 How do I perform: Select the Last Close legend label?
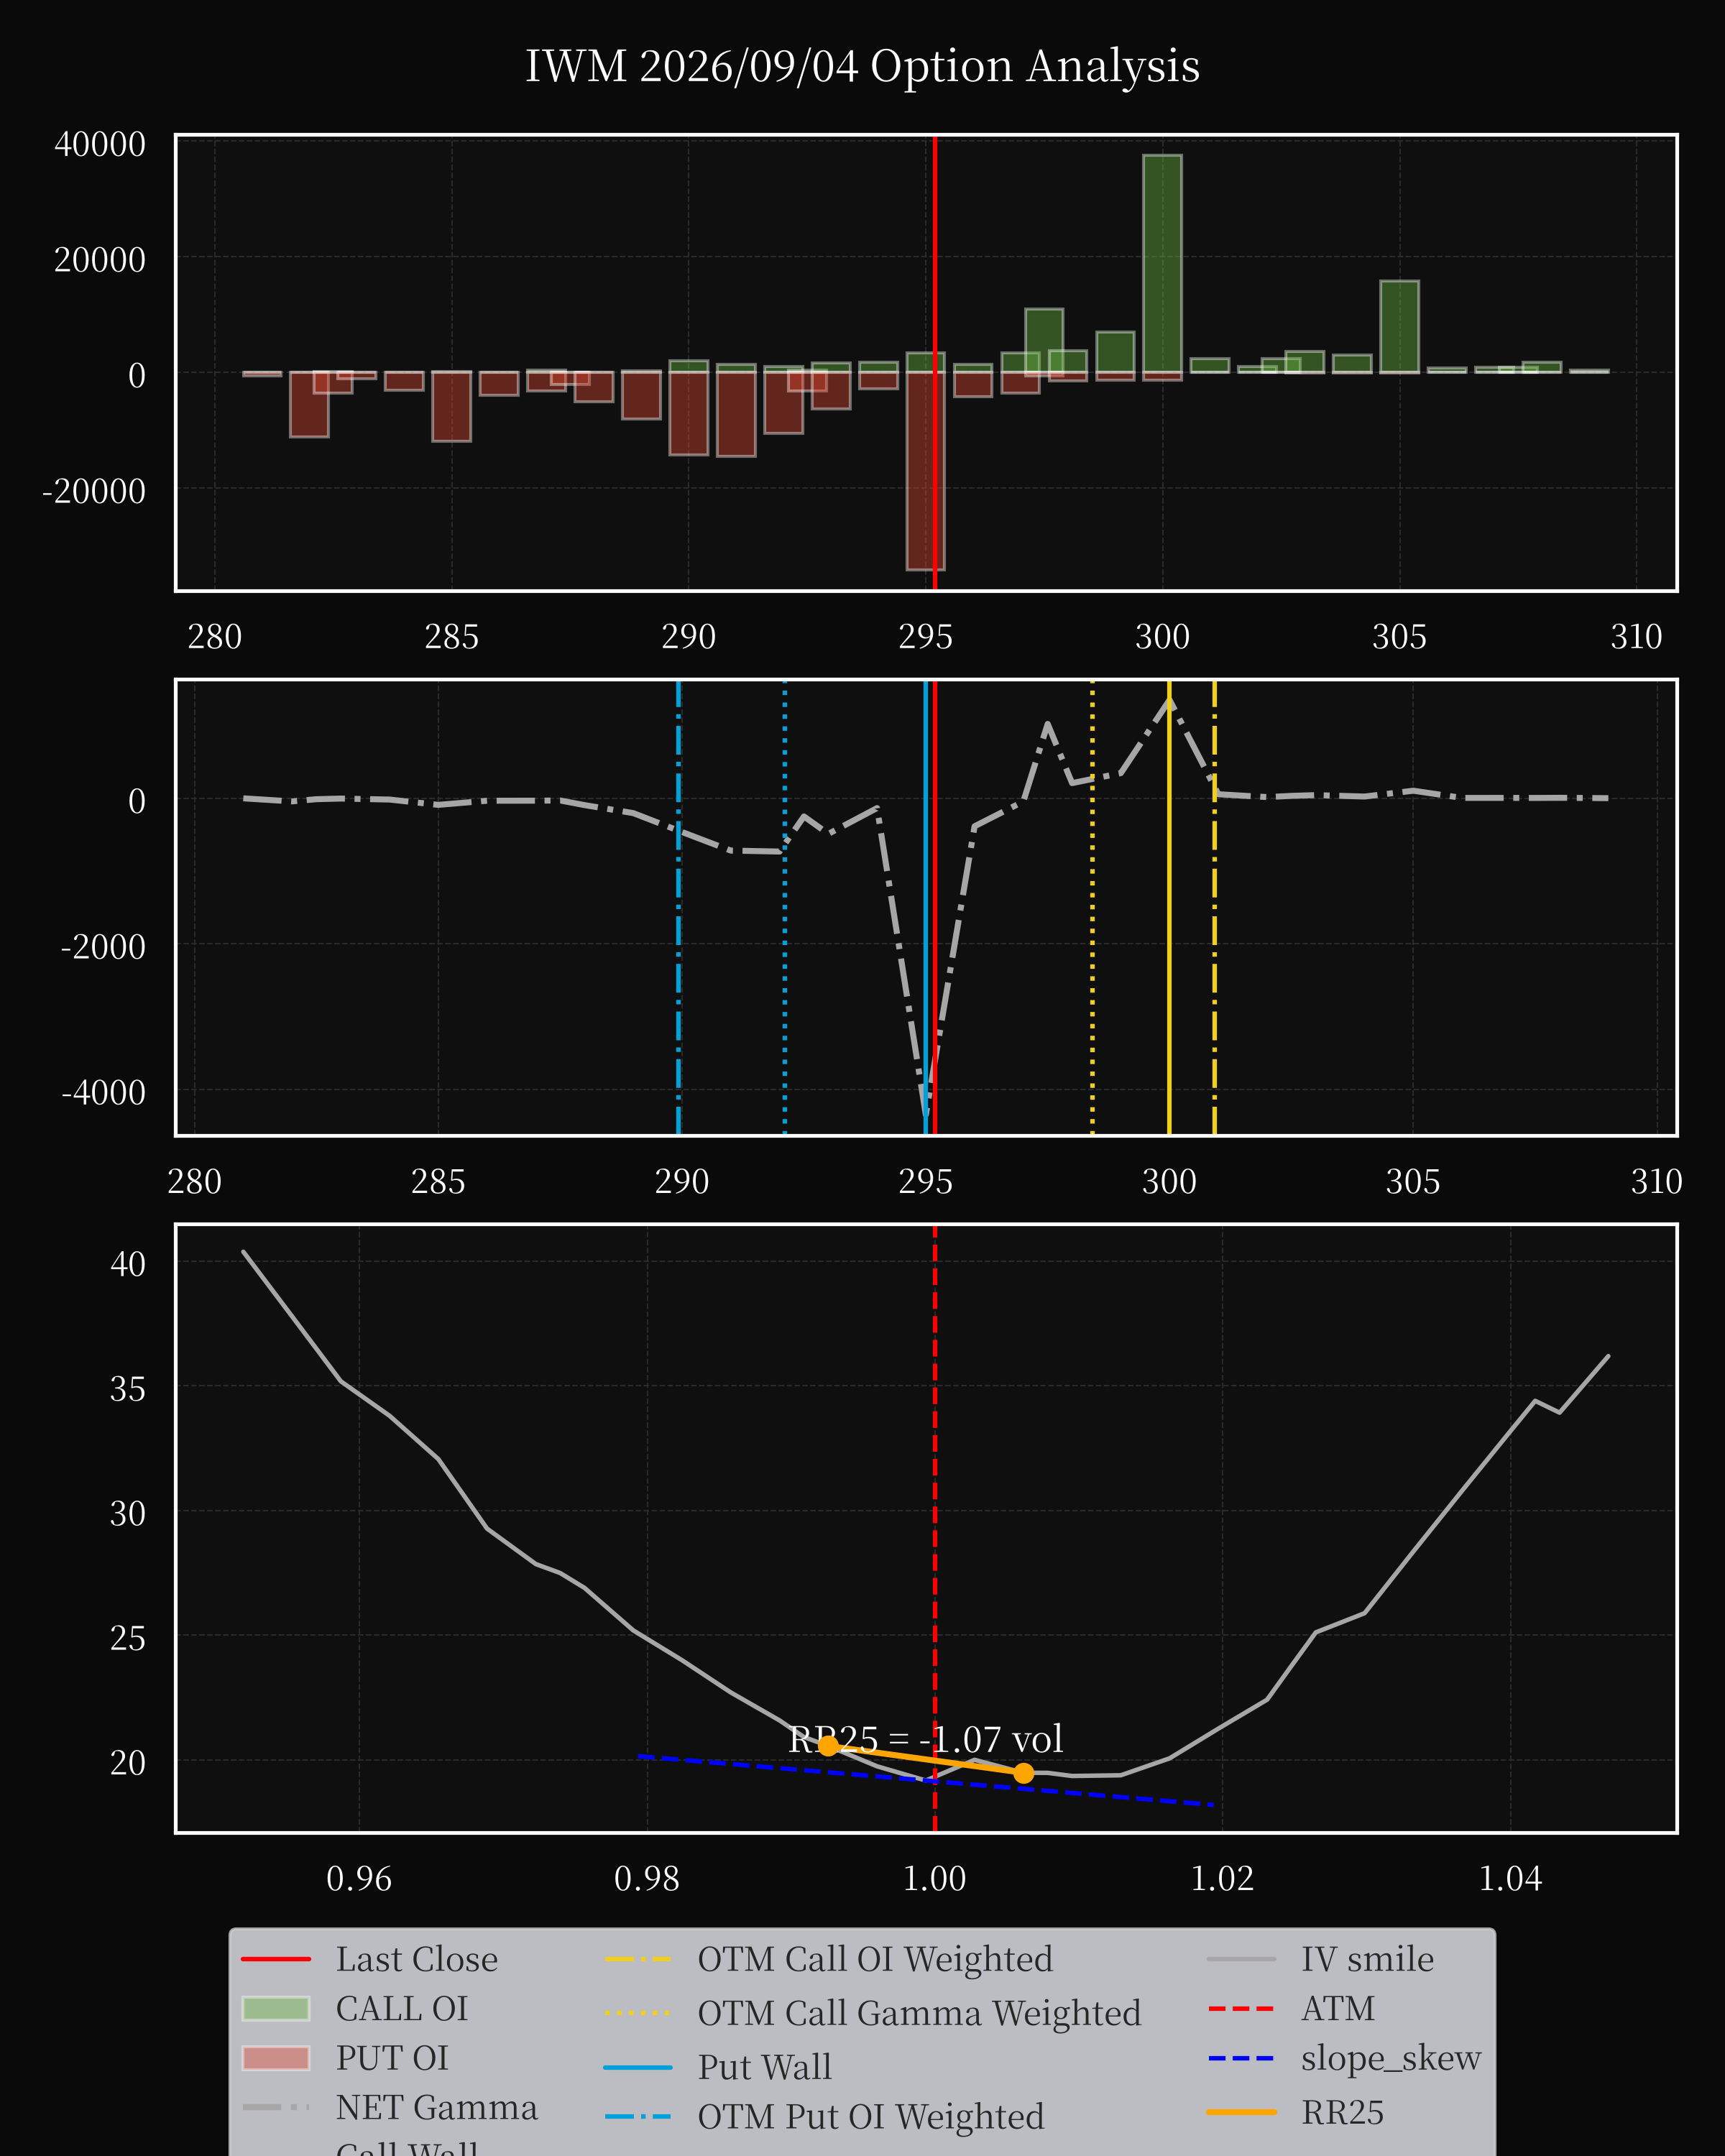coord(416,1959)
